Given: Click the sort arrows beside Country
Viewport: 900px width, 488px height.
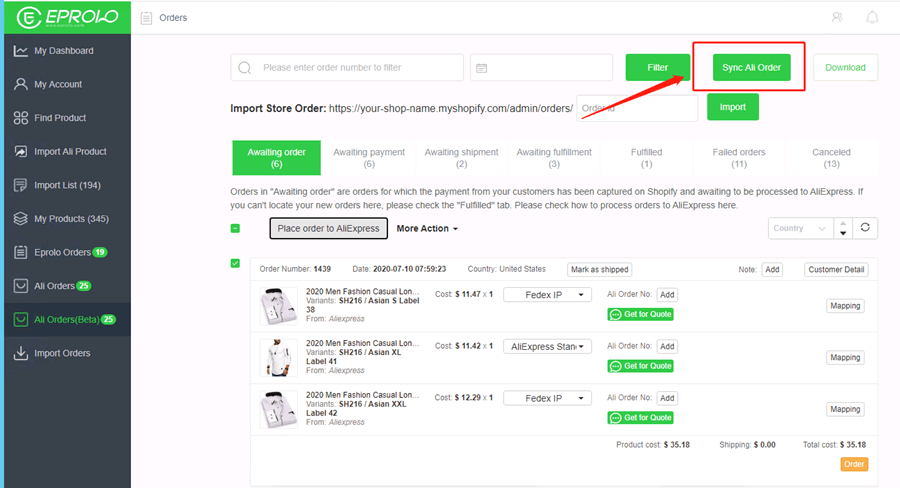Looking at the screenshot, I should pyautogui.click(x=843, y=228).
